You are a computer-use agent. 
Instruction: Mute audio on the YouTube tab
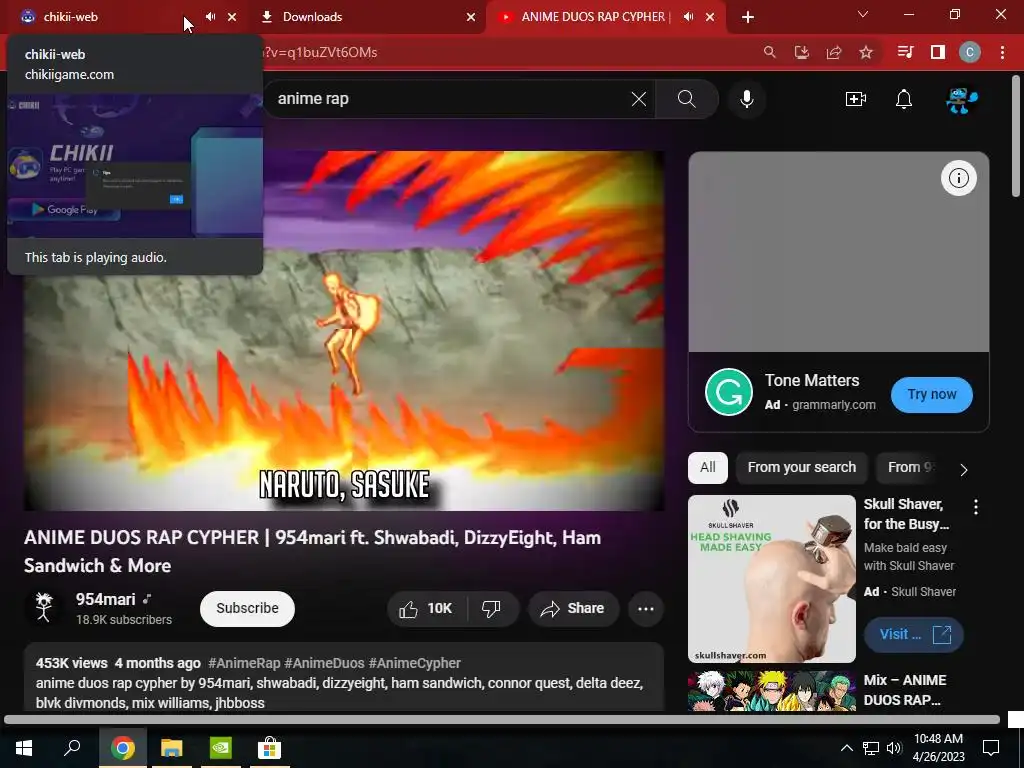click(688, 16)
